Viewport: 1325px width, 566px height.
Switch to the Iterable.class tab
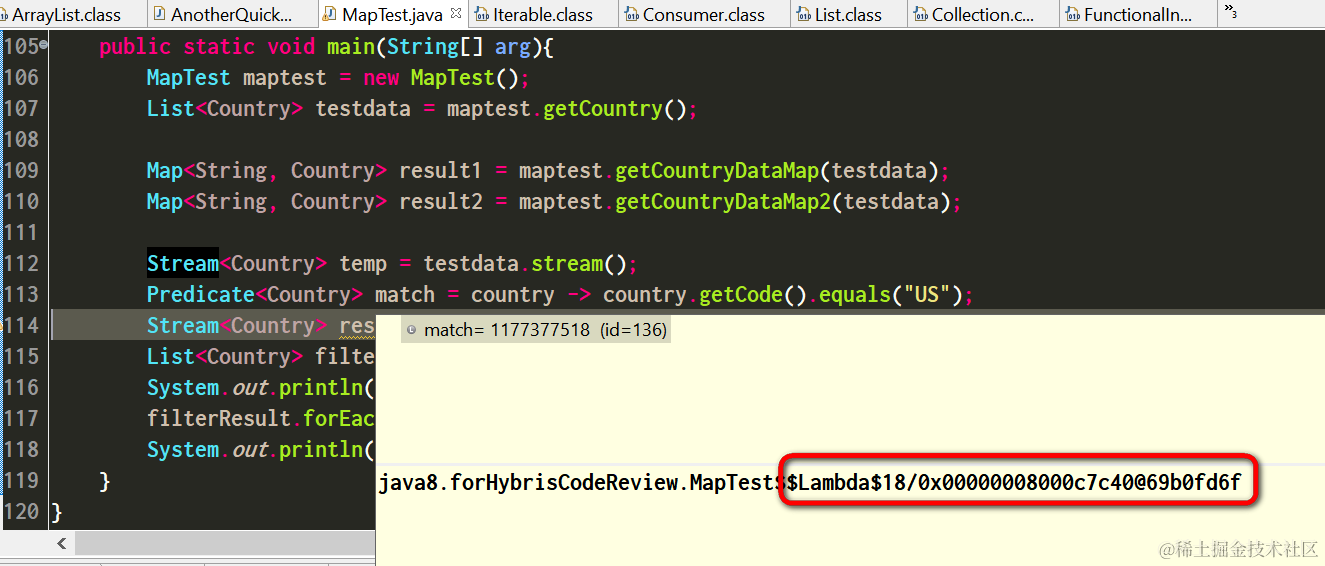(542, 14)
